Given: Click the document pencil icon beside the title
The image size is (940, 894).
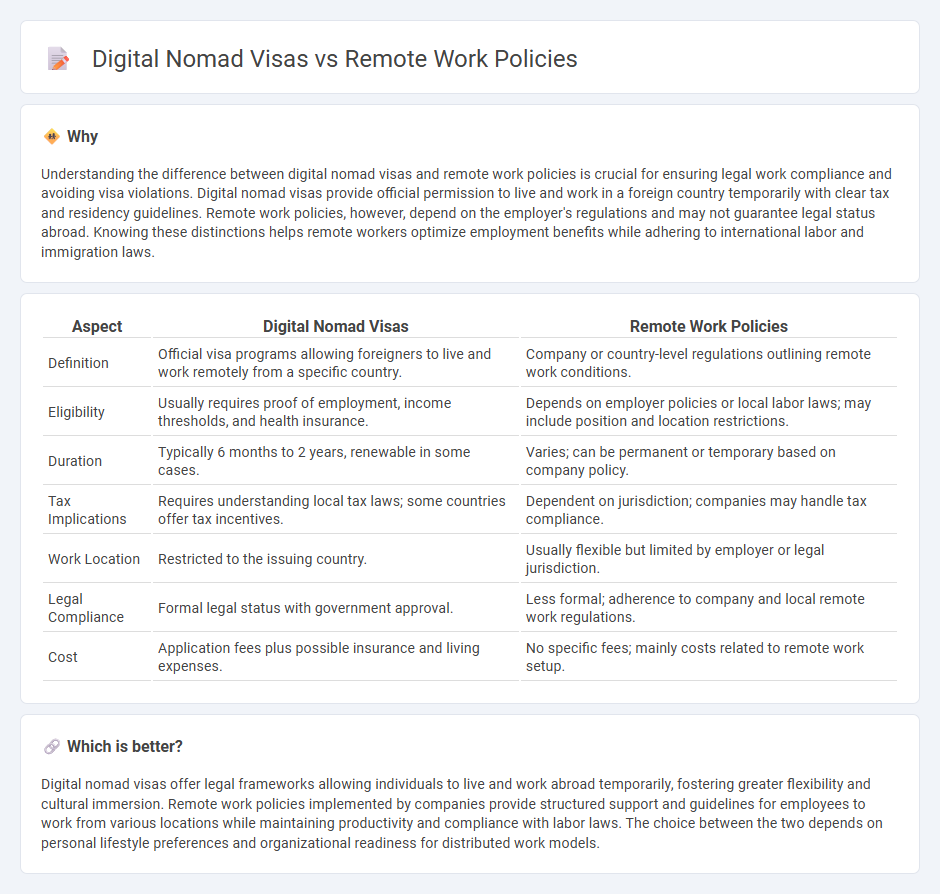Looking at the screenshot, I should 58,59.
